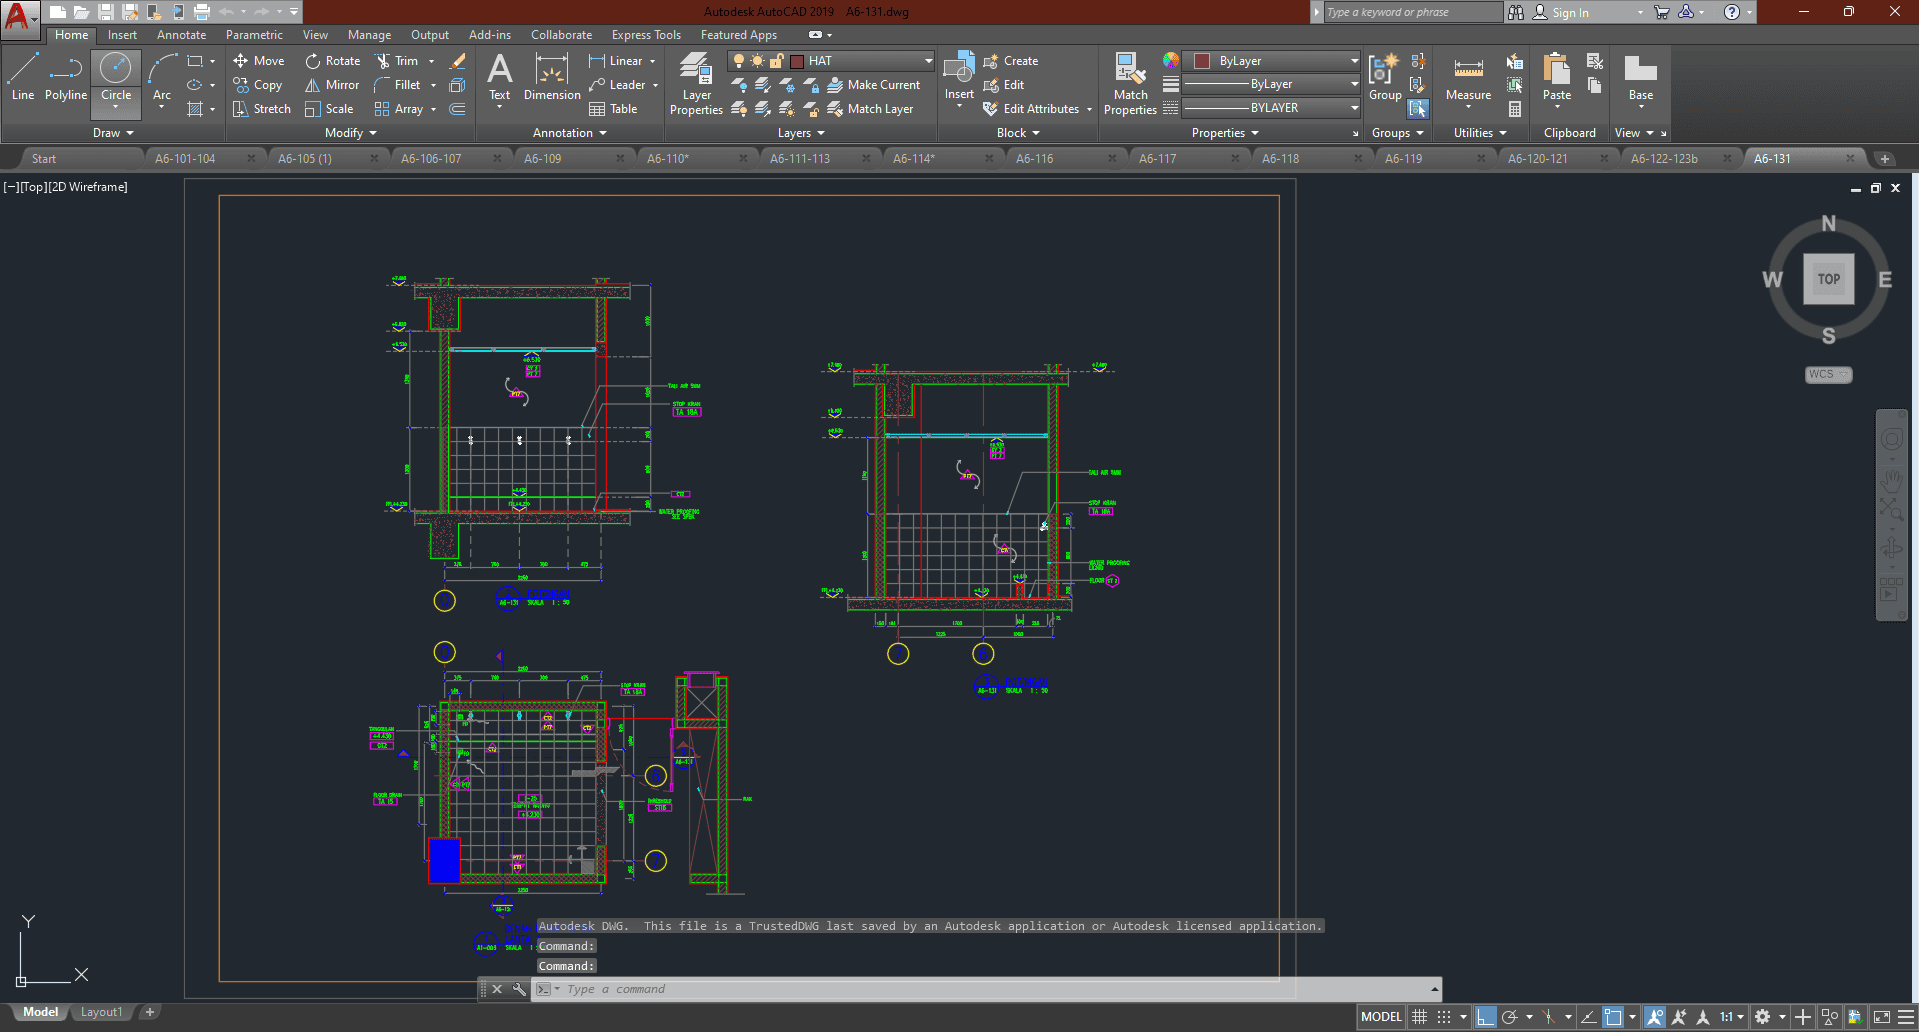Image resolution: width=1919 pixels, height=1032 pixels.
Task: Select the Polyline drawing tool
Action: [x=65, y=78]
